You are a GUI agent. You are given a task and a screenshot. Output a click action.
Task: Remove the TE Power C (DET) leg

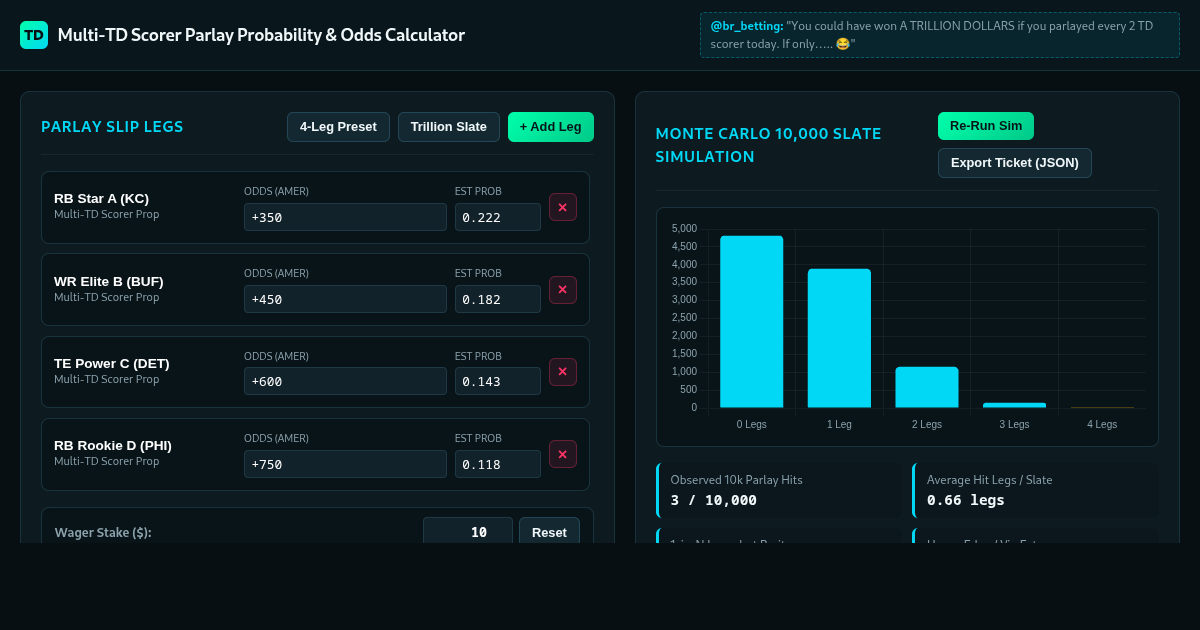click(563, 372)
